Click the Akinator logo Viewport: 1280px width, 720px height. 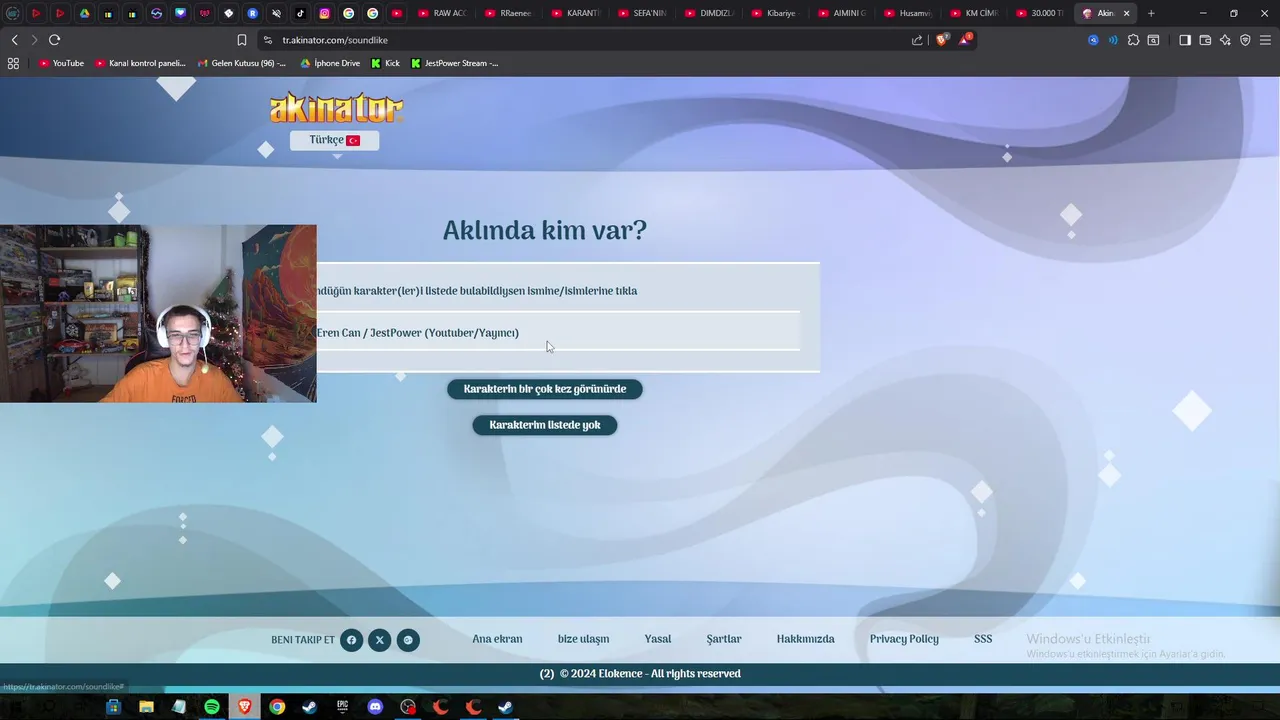[336, 108]
